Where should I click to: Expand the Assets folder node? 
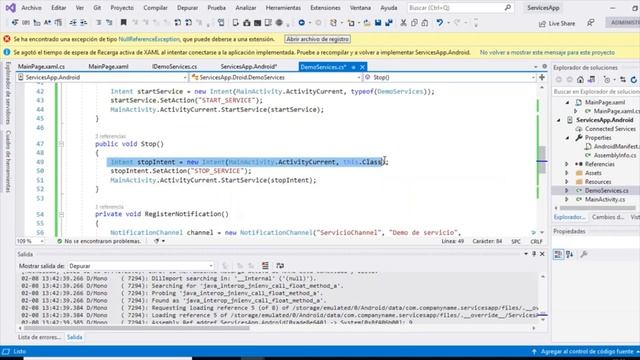567,173
